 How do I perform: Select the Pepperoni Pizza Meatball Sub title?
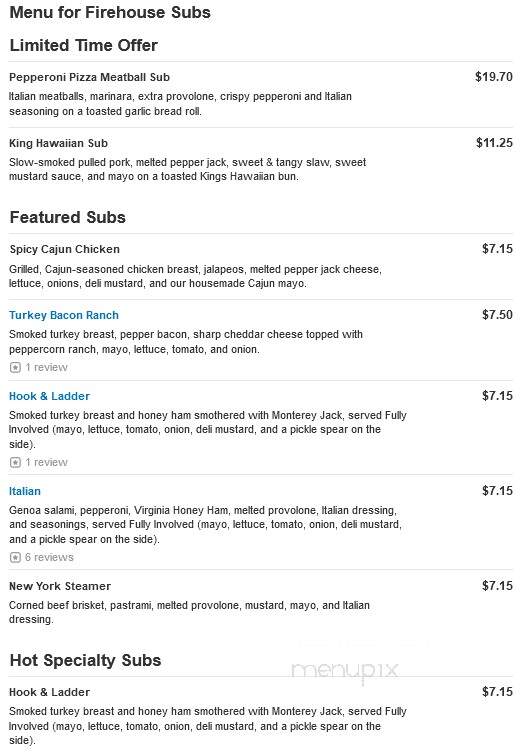tap(89, 77)
